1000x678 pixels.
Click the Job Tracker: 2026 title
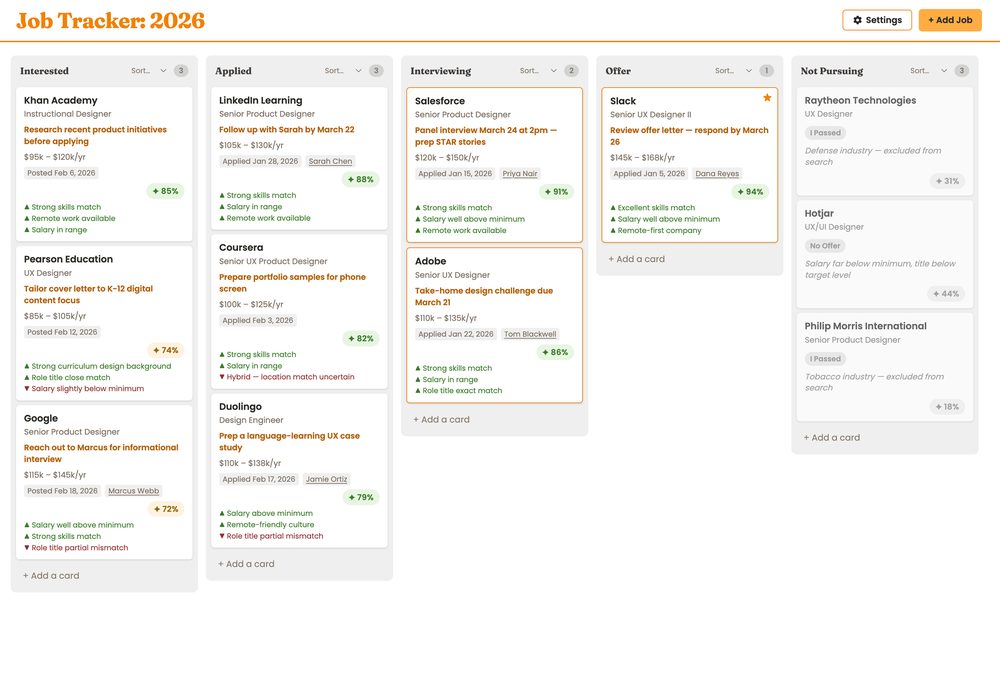[110, 20]
